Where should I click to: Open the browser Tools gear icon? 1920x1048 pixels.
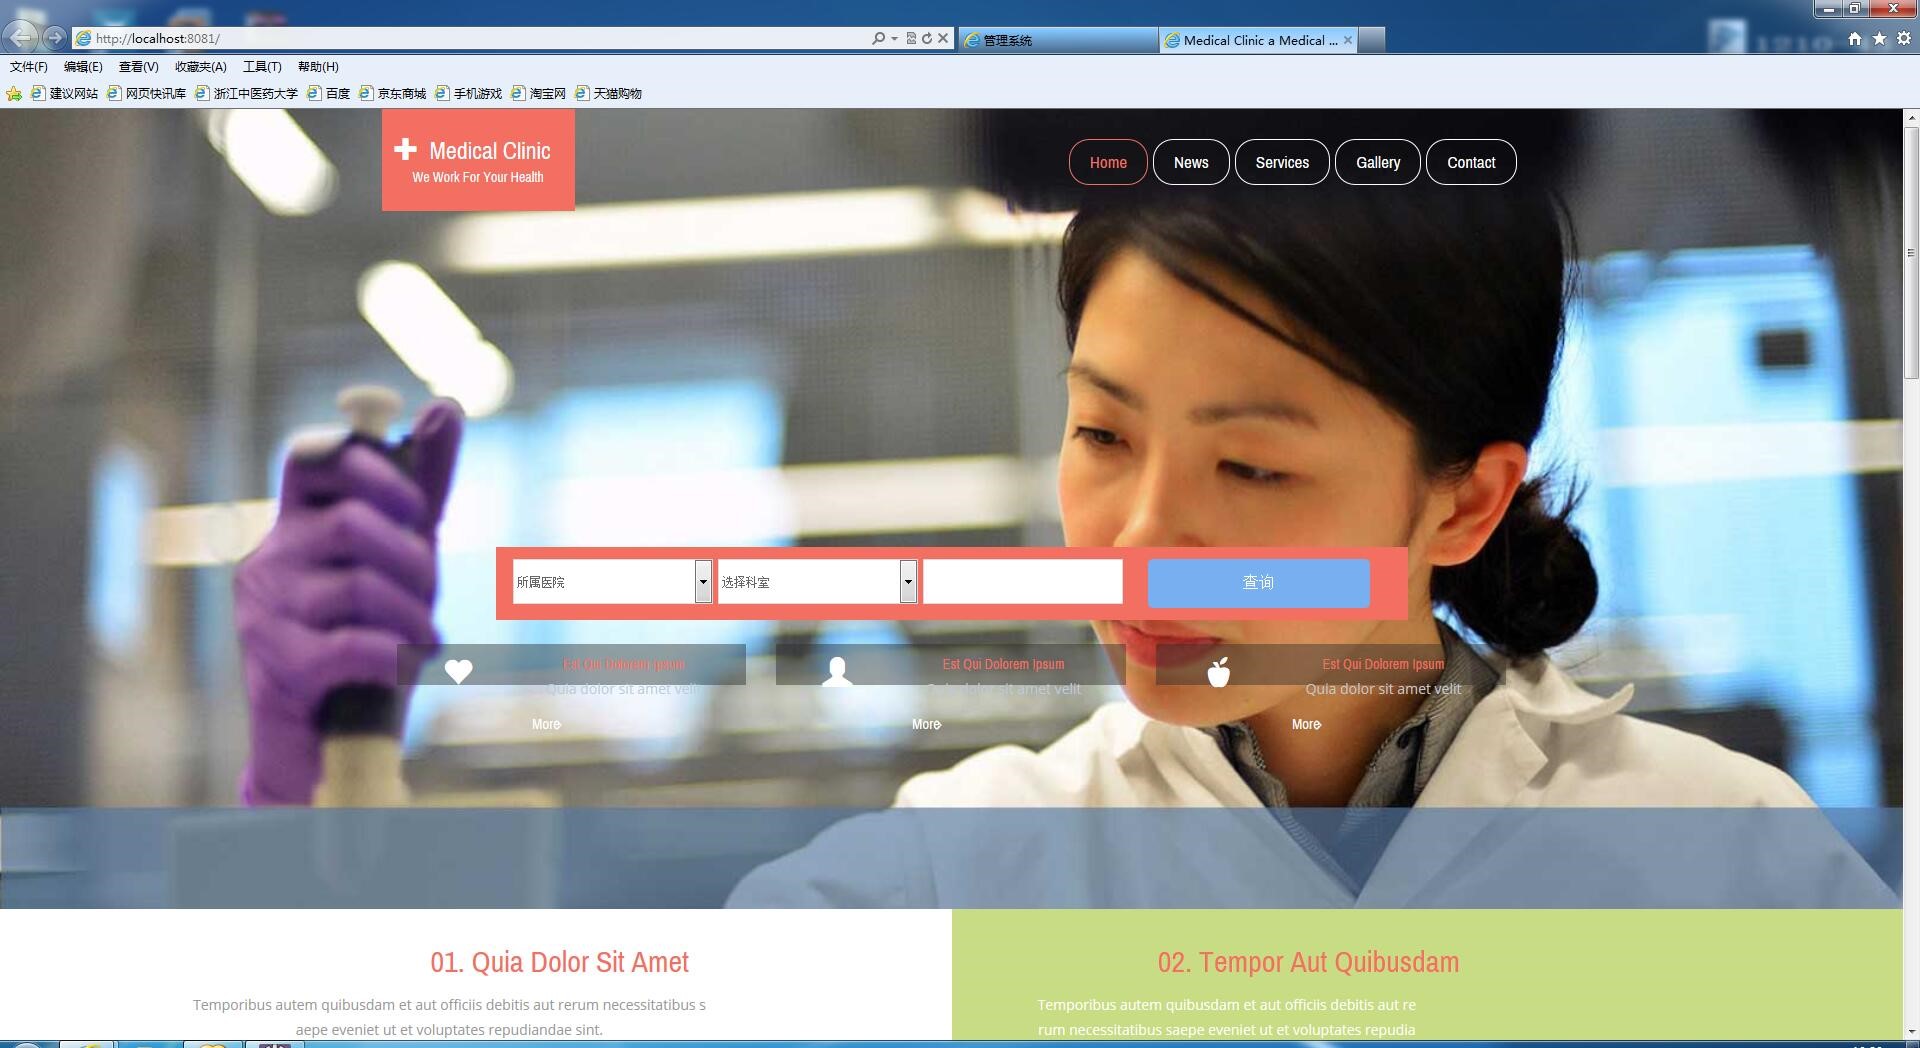pos(1904,39)
